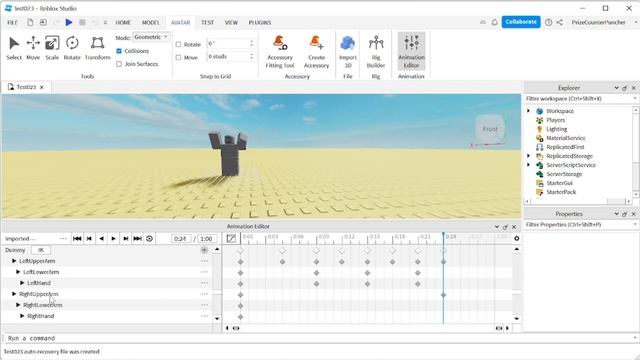Run the game with the blue Play icon
The width and height of the screenshot is (640, 360).
click(x=69, y=22)
